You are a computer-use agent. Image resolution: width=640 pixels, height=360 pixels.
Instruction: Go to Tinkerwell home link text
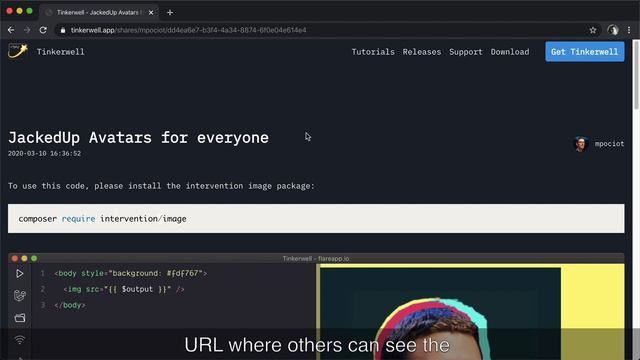coord(60,52)
